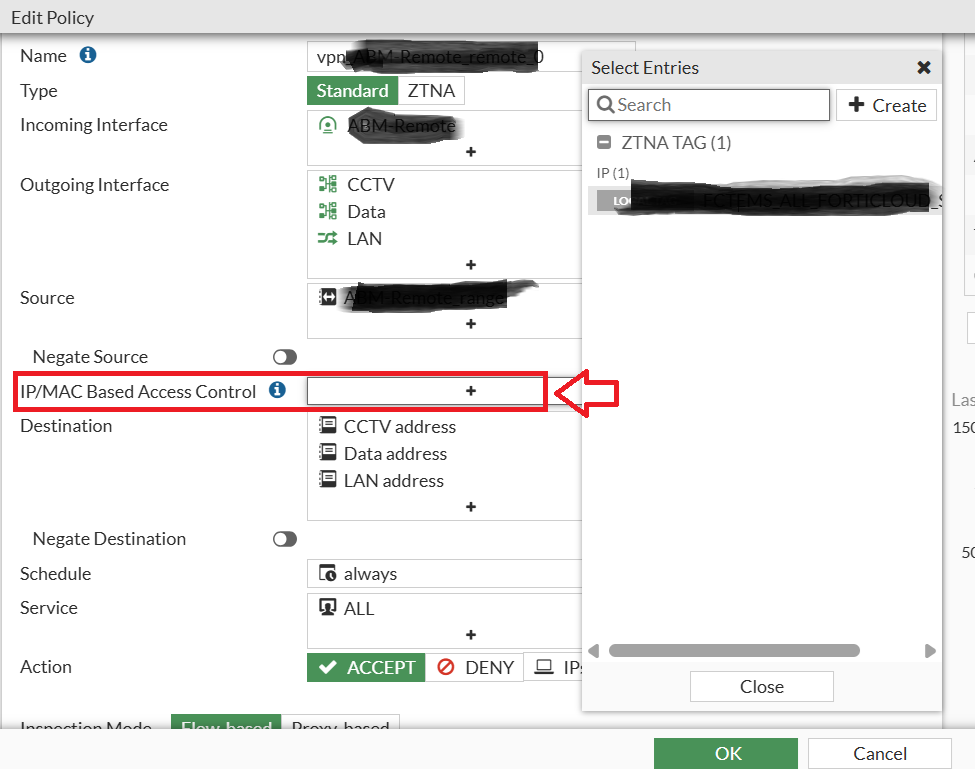Add another Source entry with plus
This screenshot has width=975, height=769.
pyautogui.click(x=471, y=324)
